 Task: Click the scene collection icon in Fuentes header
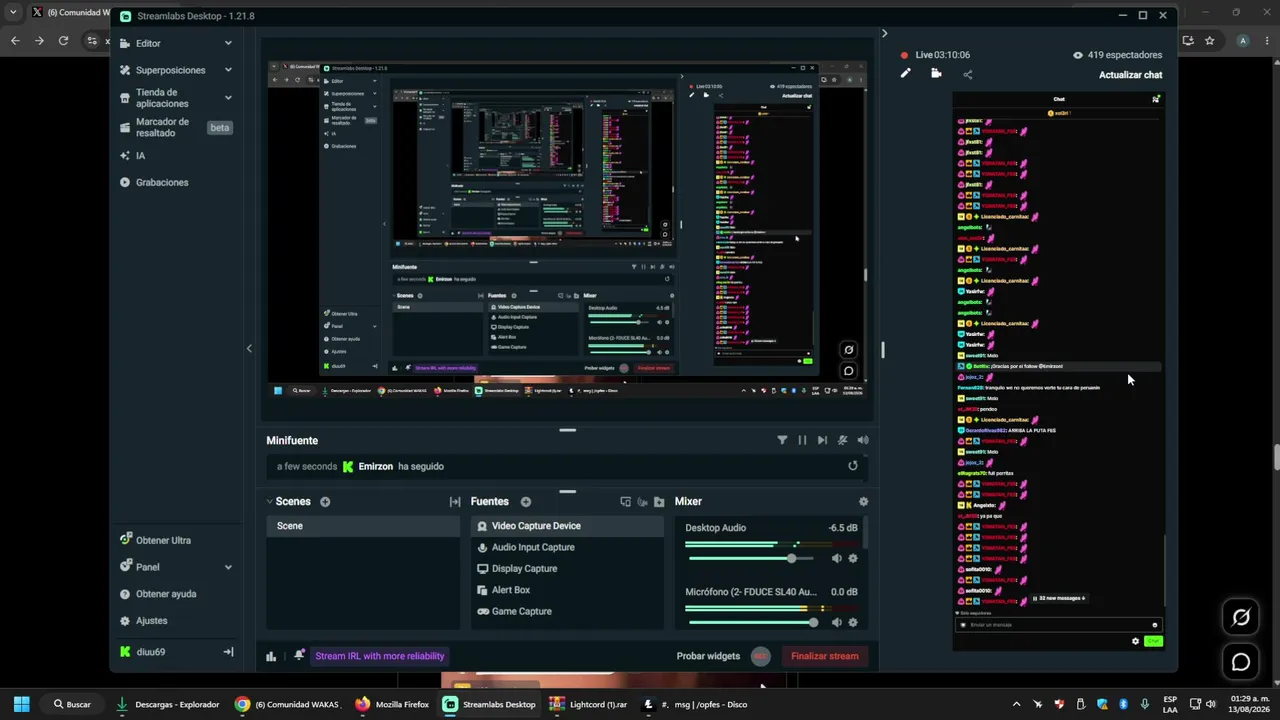[626, 502]
